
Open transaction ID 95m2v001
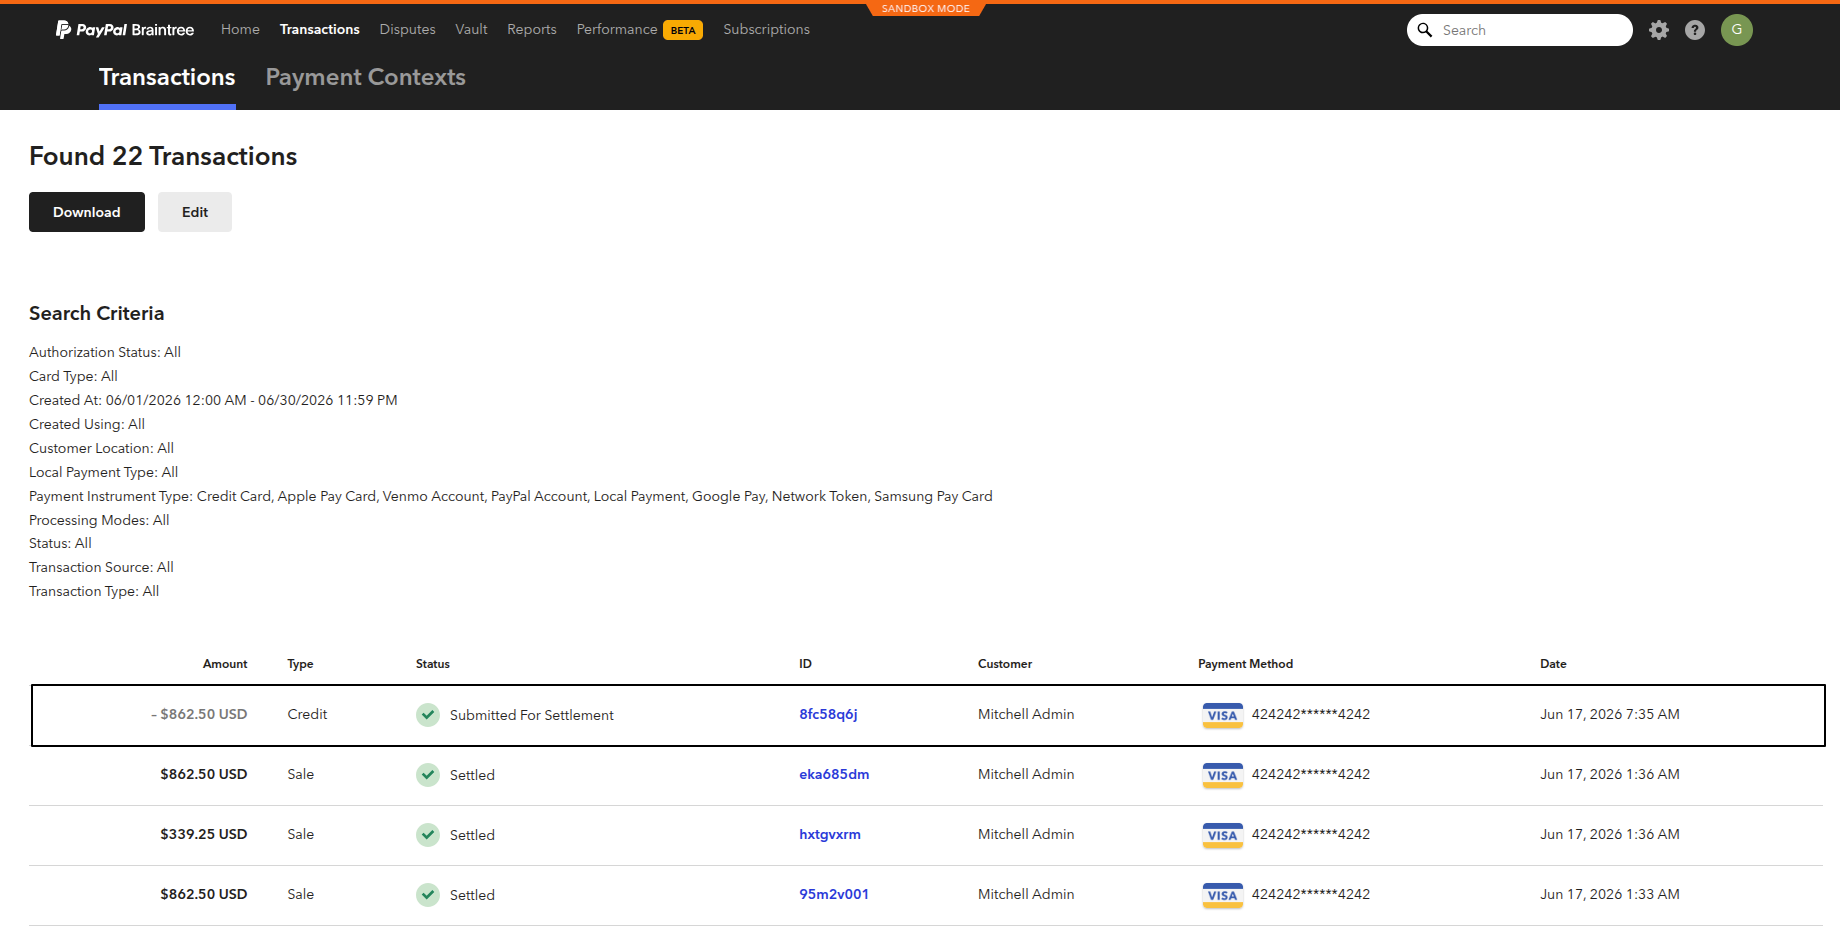[834, 894]
